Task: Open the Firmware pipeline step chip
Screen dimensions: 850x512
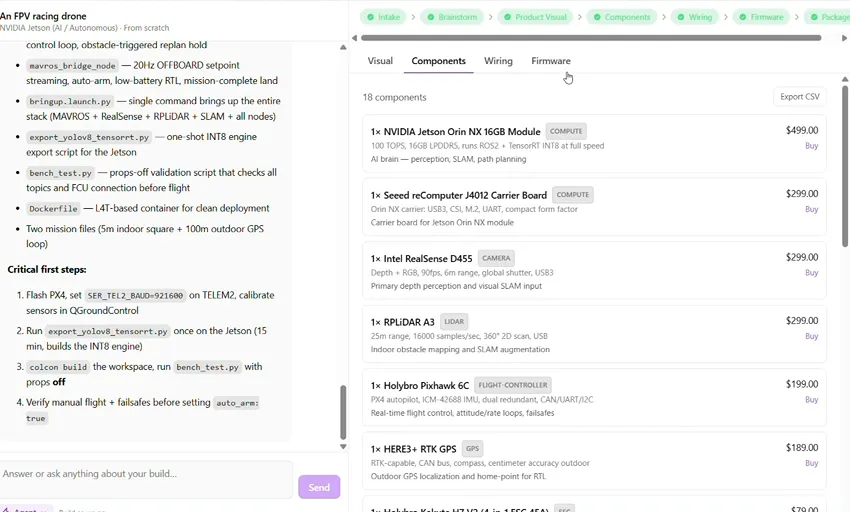Action: (761, 17)
